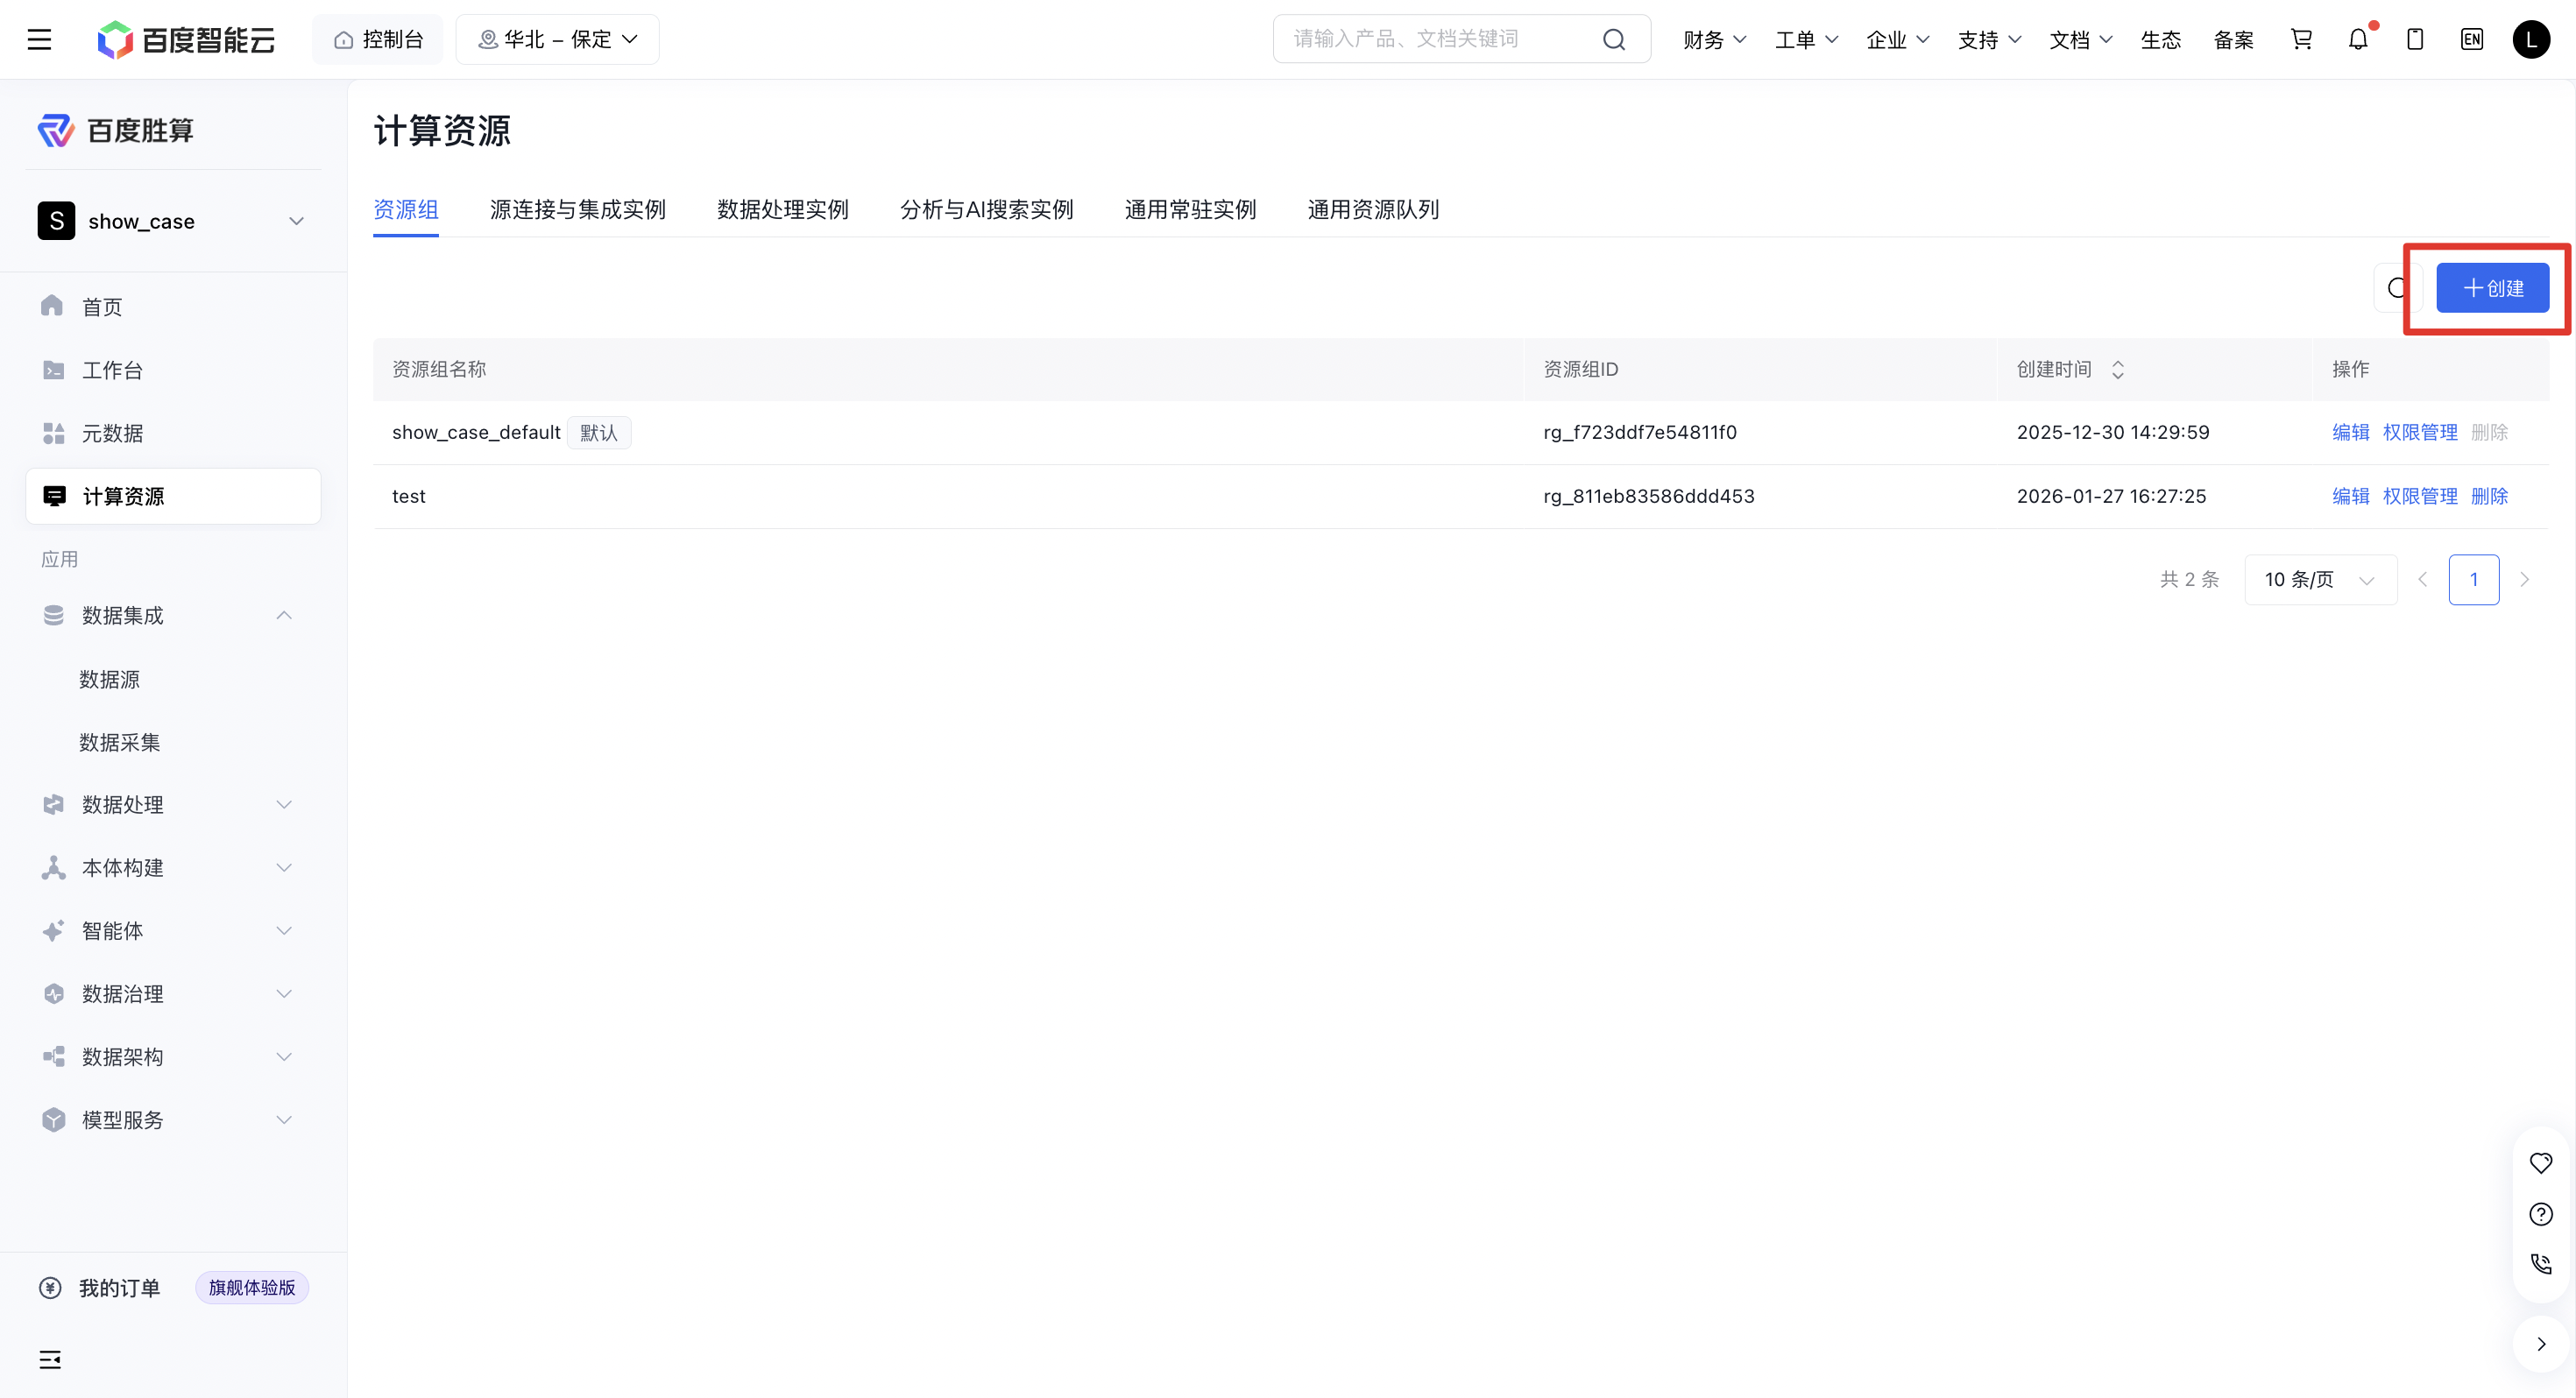The height and width of the screenshot is (1398, 2576).
Task: Expand the 模型服务 section chevron
Action: tap(284, 1119)
